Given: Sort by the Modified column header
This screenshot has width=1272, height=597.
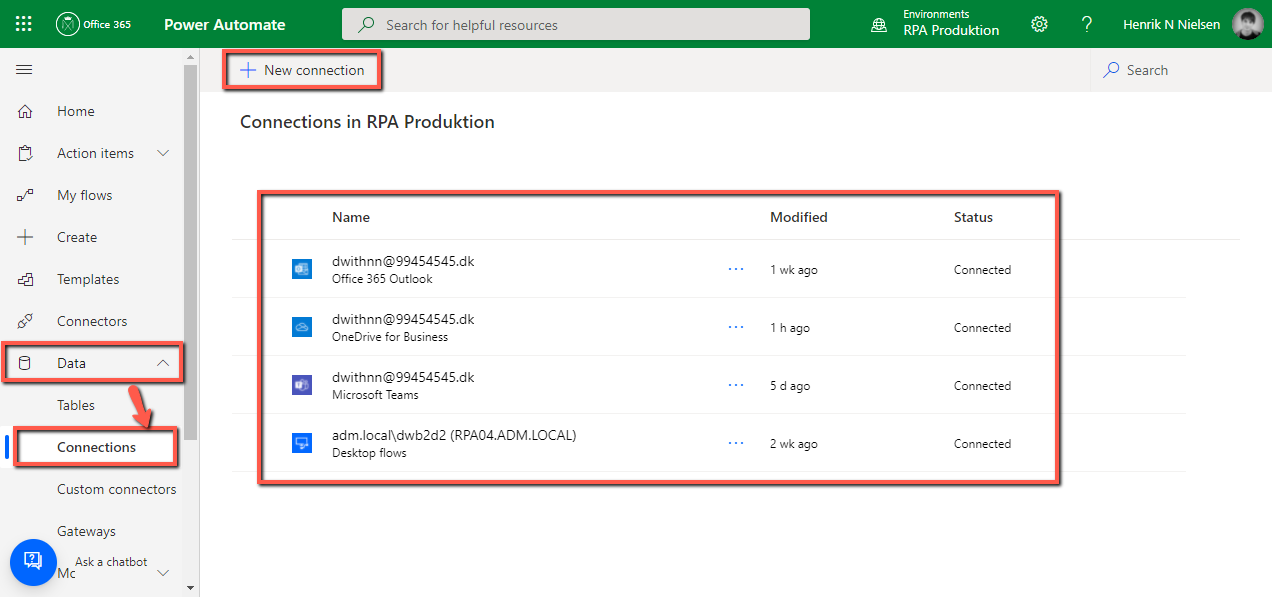Looking at the screenshot, I should coord(799,217).
